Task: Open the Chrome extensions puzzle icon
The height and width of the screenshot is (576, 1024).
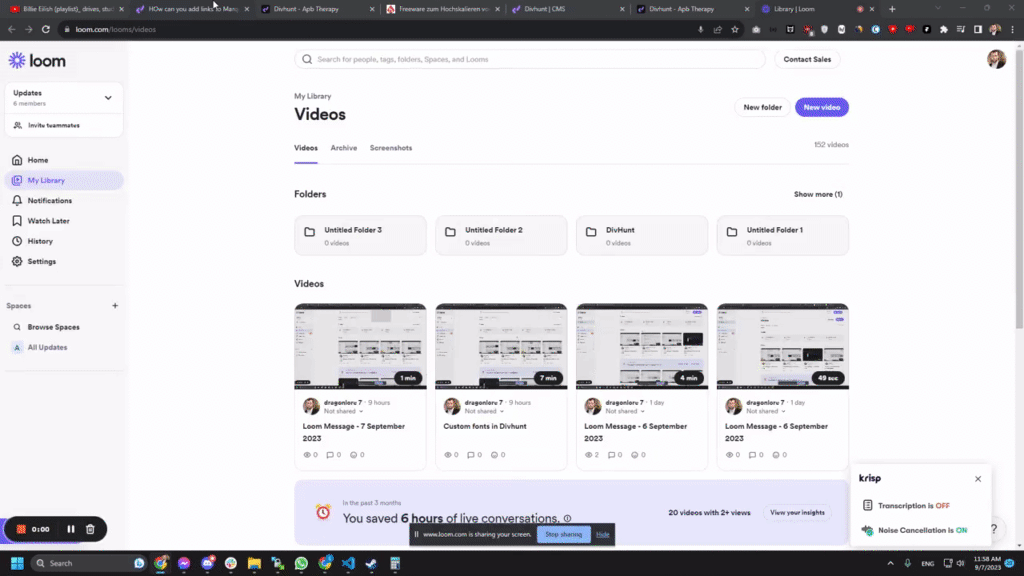Action: pyautogui.click(x=944, y=29)
